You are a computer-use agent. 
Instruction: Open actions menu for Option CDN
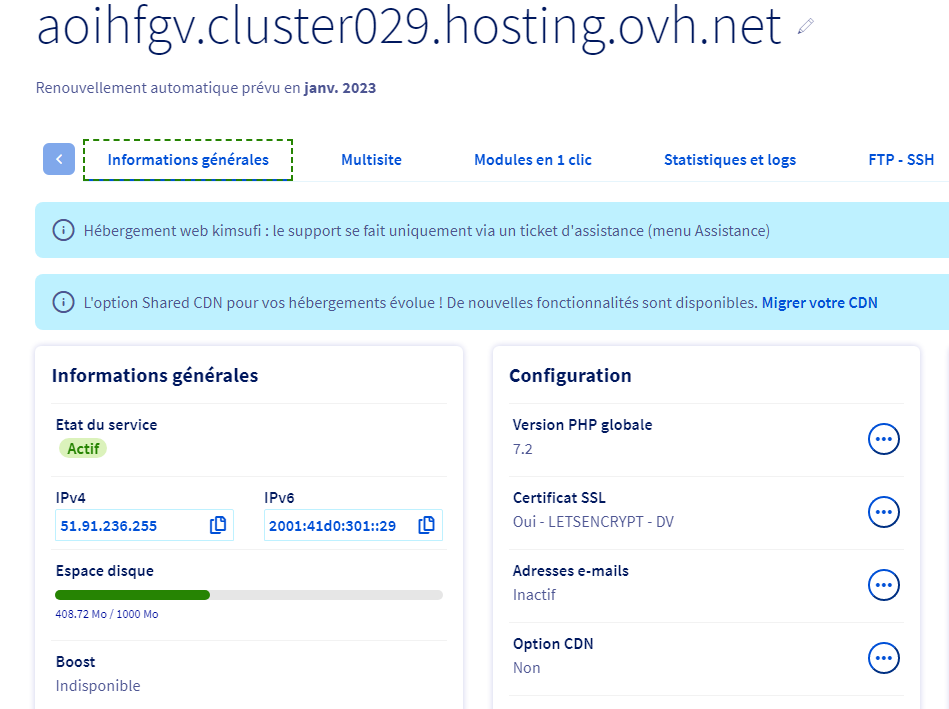coord(883,658)
